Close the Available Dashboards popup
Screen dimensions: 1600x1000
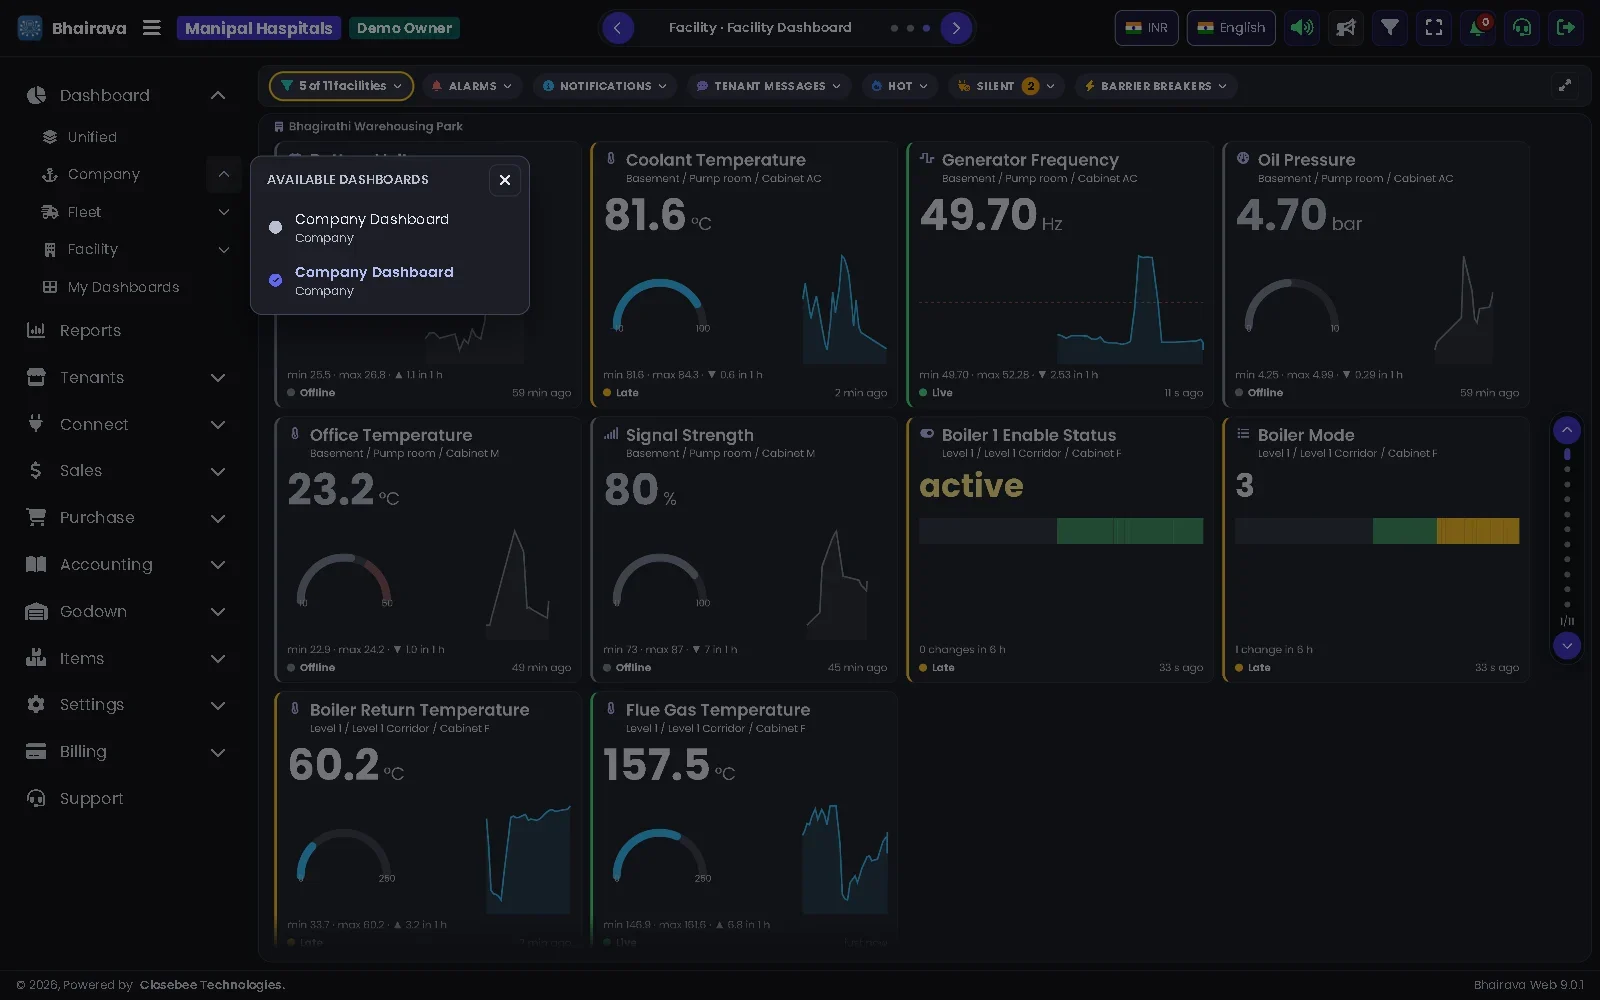(x=505, y=180)
